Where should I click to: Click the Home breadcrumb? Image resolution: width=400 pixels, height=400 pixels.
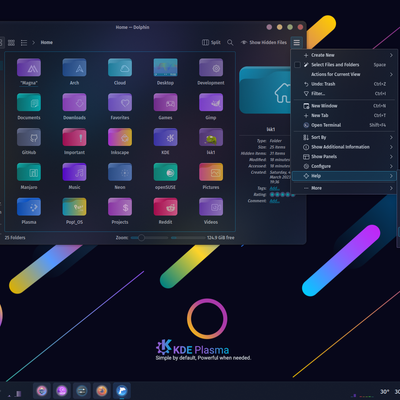[x=47, y=42]
